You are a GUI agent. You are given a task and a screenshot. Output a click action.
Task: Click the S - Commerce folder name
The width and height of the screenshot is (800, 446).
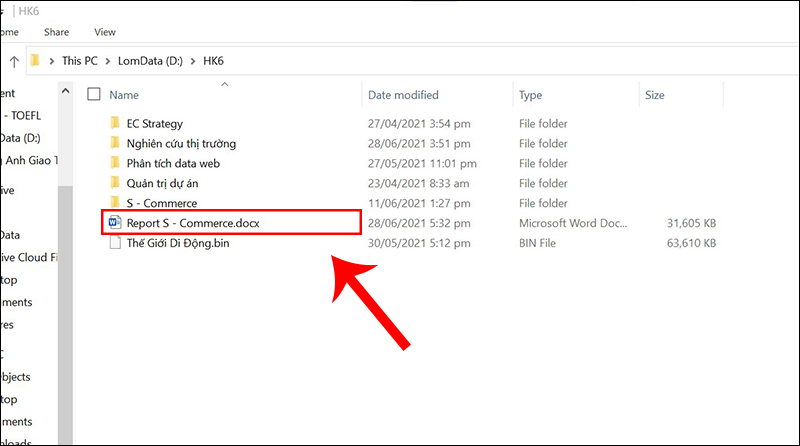[162, 203]
